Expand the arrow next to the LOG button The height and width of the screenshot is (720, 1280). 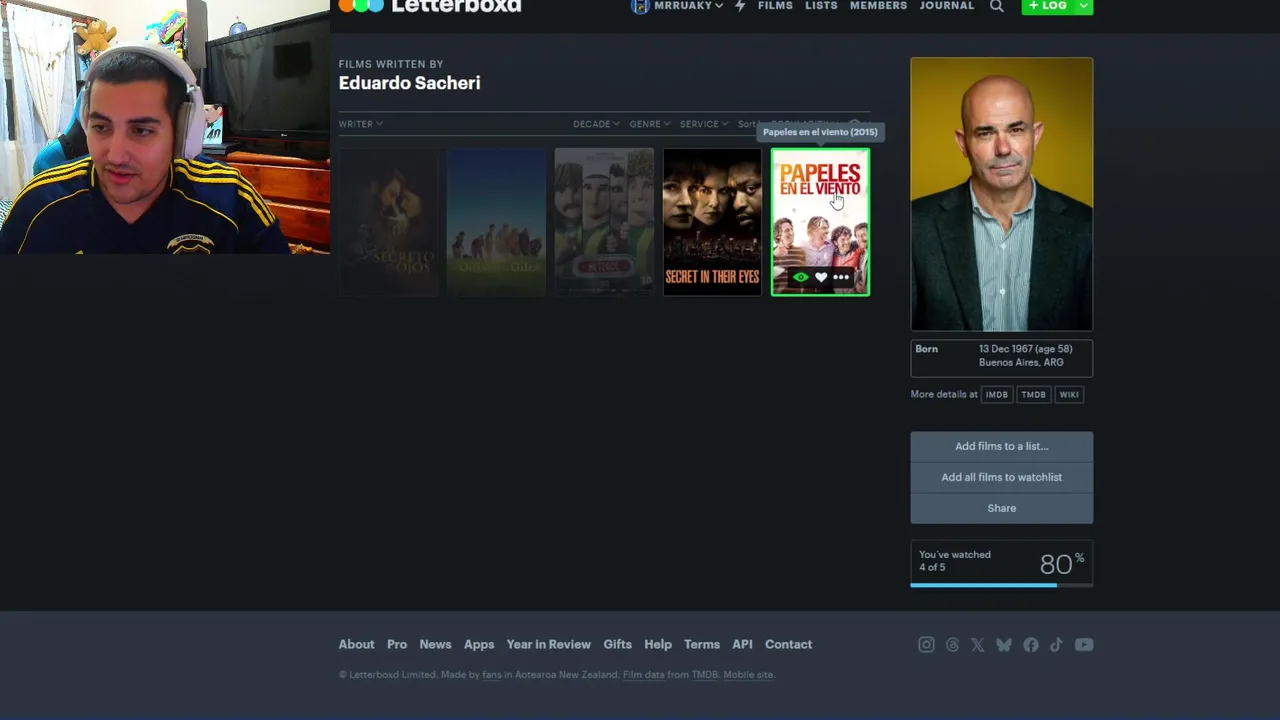tap(1083, 6)
